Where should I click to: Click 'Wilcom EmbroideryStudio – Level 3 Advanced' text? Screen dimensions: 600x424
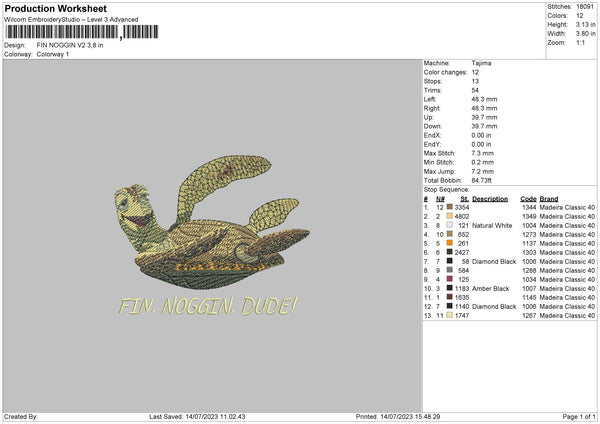[x=71, y=20]
